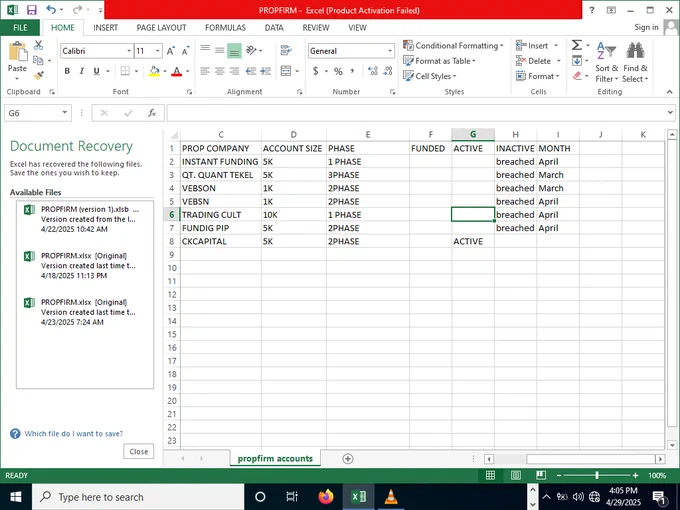
Task: Click the zoom slider handle
Action: point(597,475)
